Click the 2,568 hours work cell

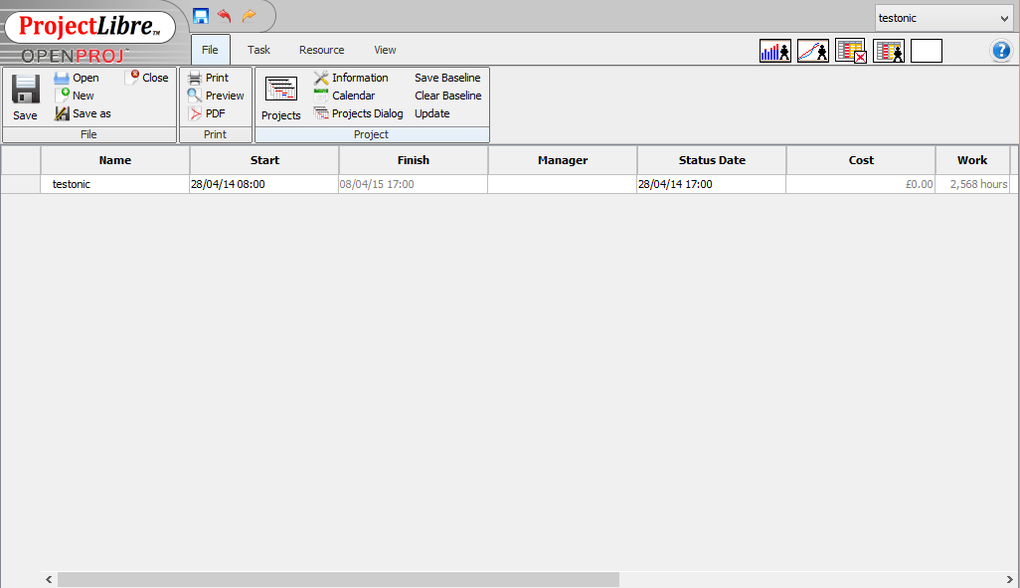(x=973, y=184)
